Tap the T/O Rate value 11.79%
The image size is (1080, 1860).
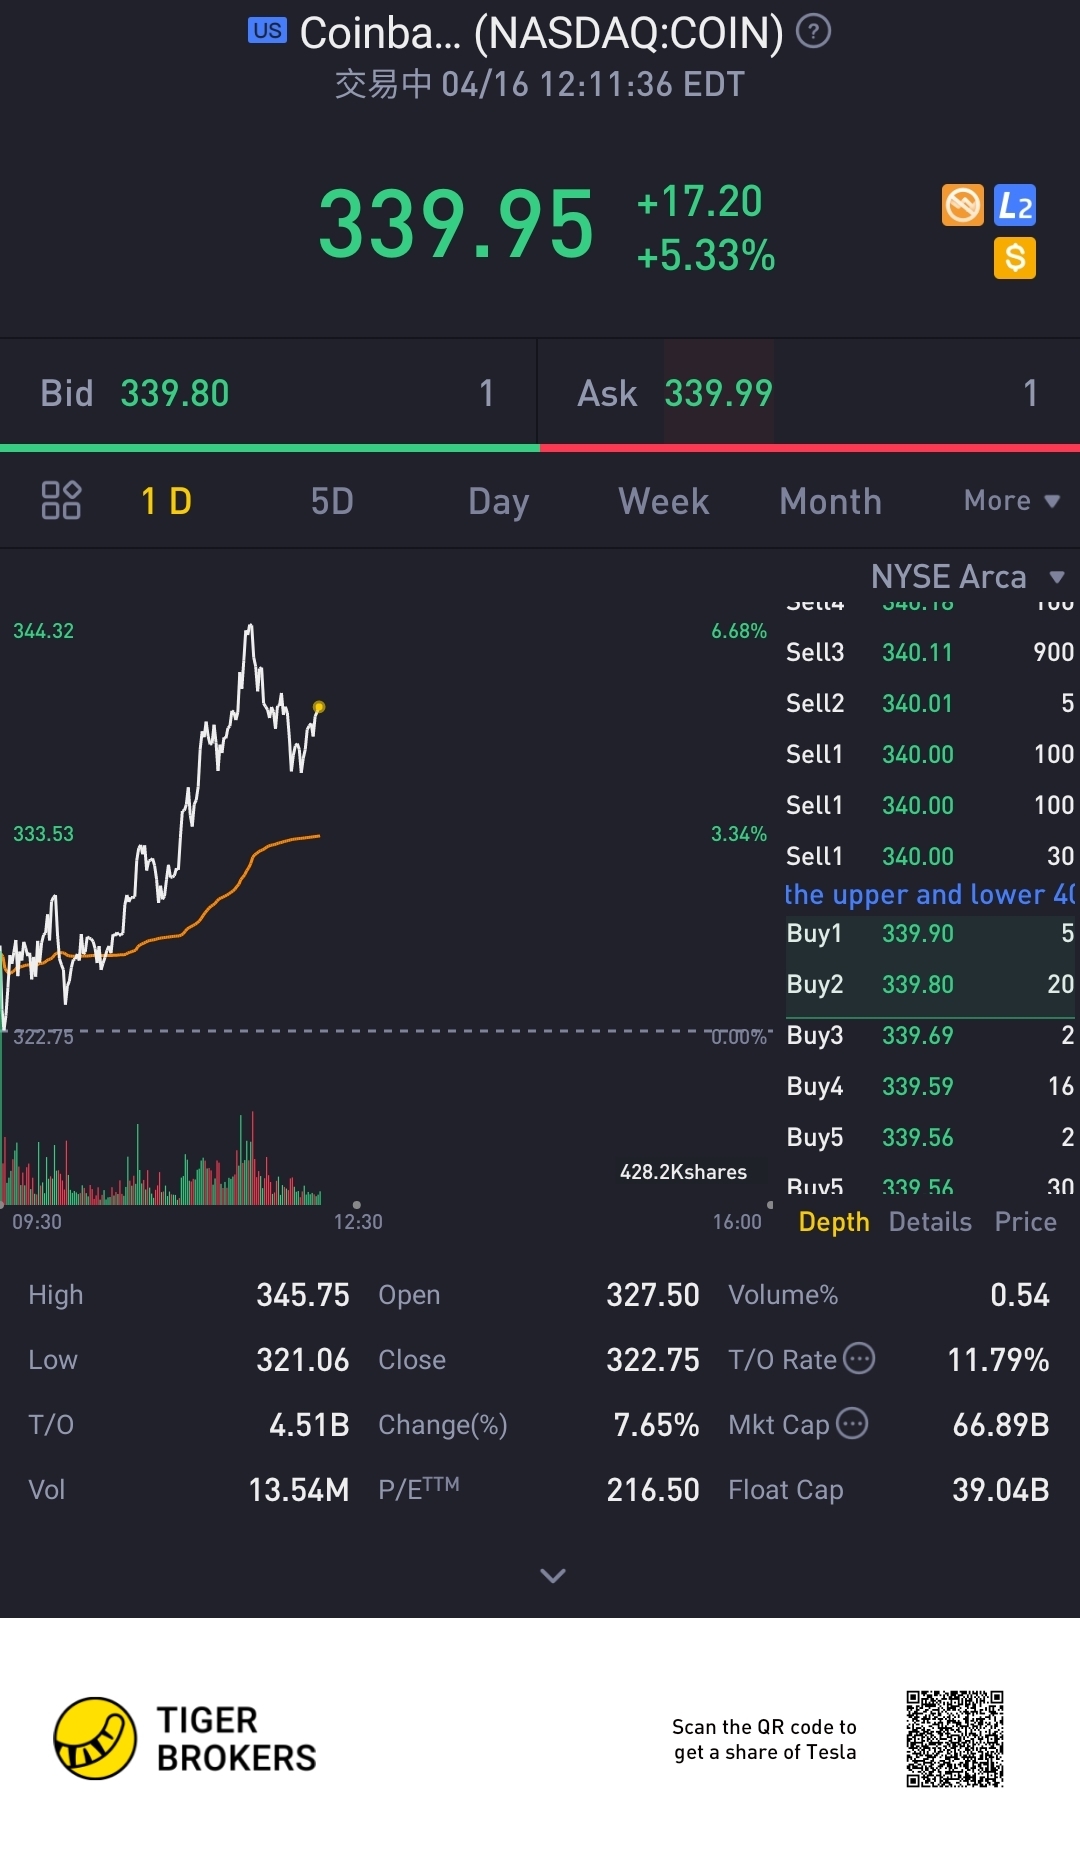998,1360
